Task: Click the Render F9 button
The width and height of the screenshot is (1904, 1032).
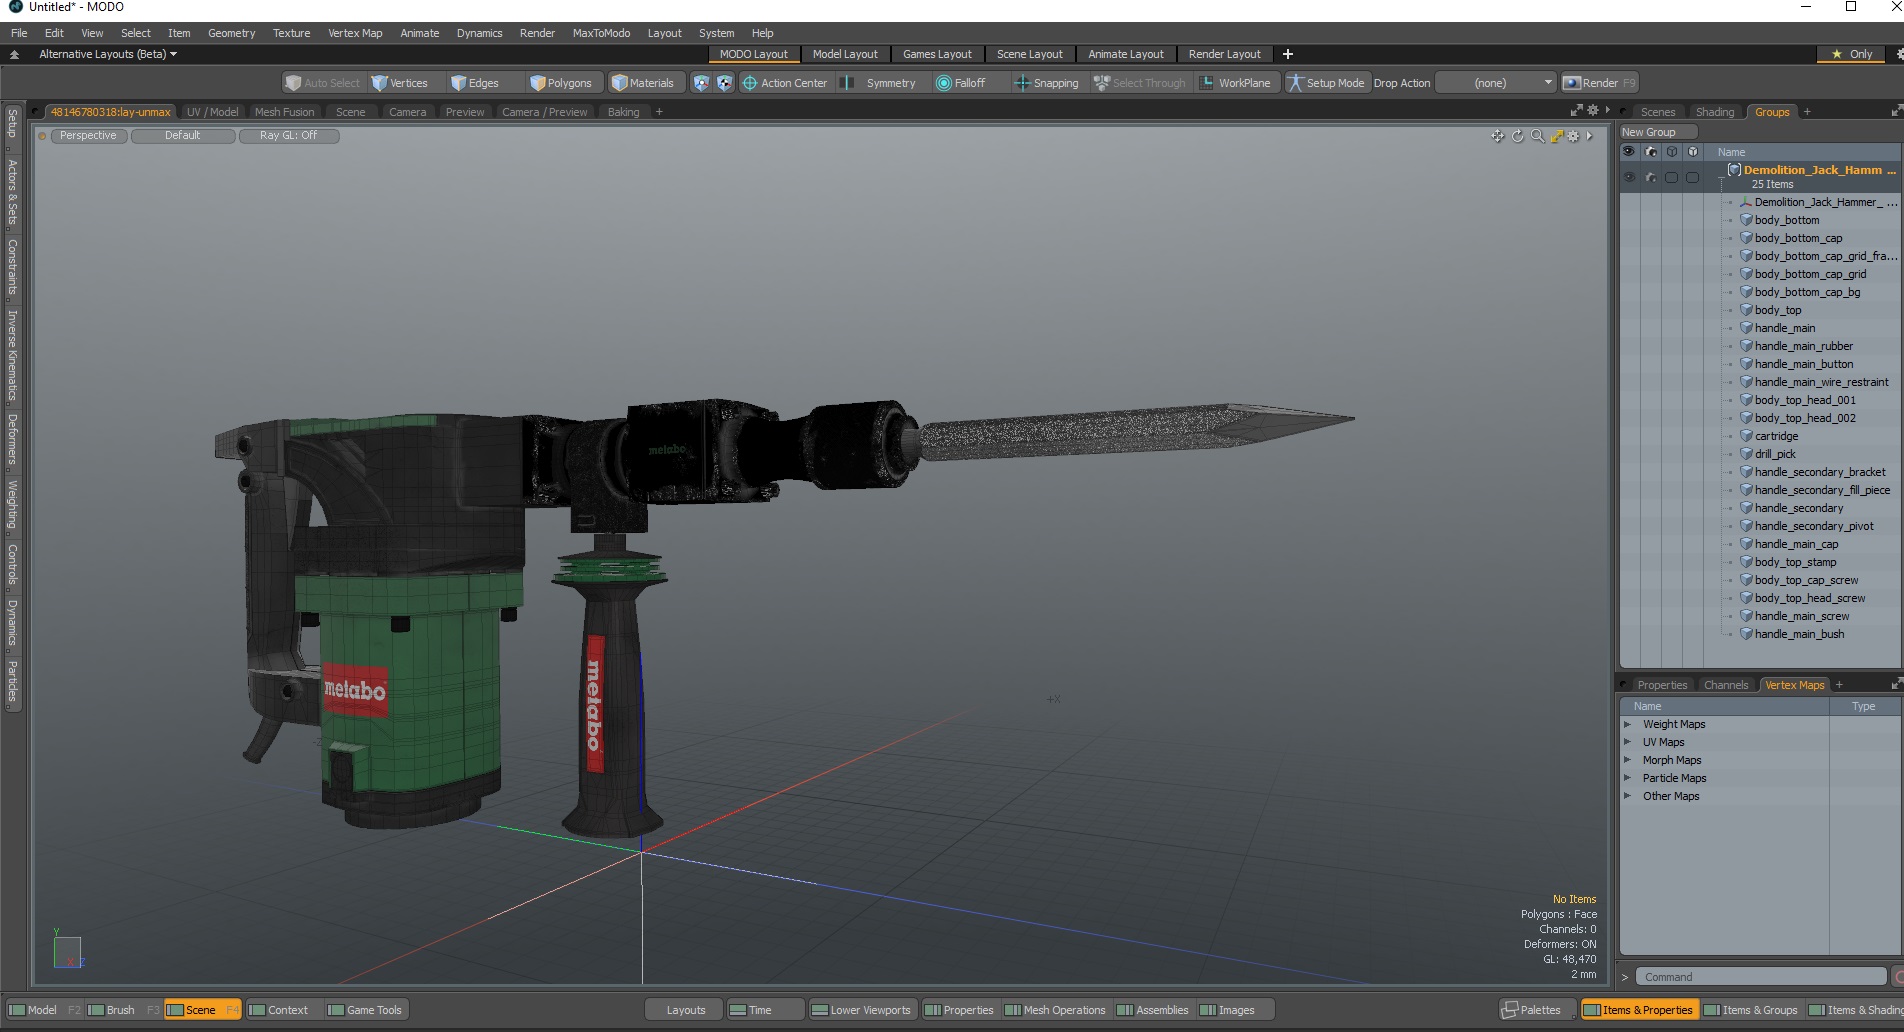Action: (1600, 83)
